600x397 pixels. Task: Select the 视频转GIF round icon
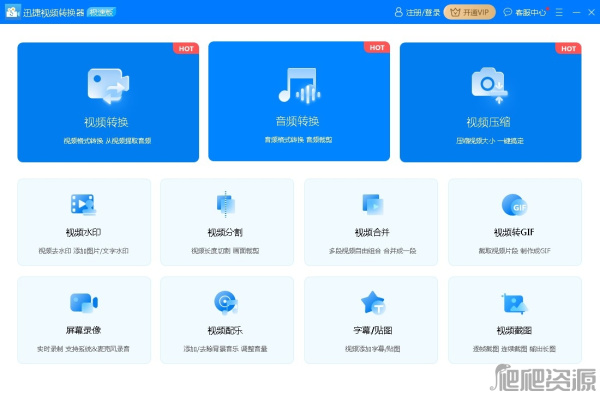coord(515,205)
